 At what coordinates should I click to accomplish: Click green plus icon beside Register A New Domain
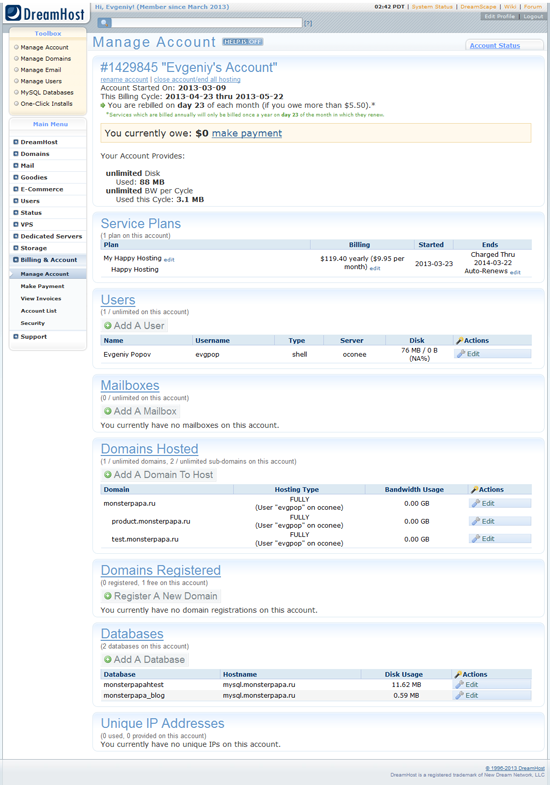pyautogui.click(x=108, y=596)
